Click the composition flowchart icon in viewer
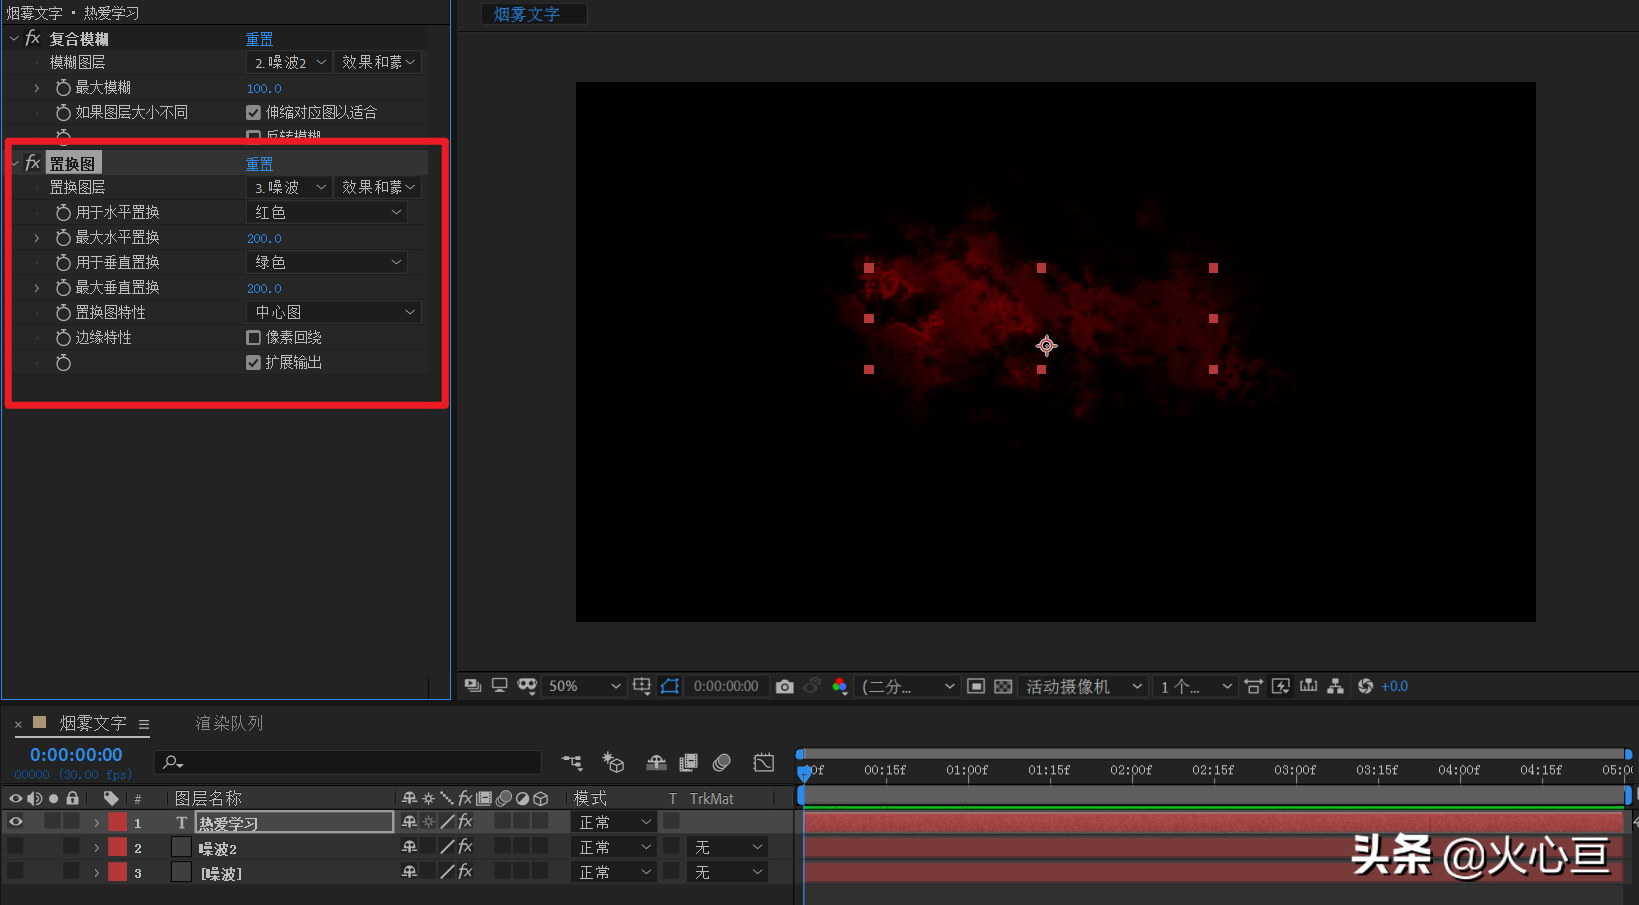Viewport: 1639px width, 905px height. coord(1335,686)
